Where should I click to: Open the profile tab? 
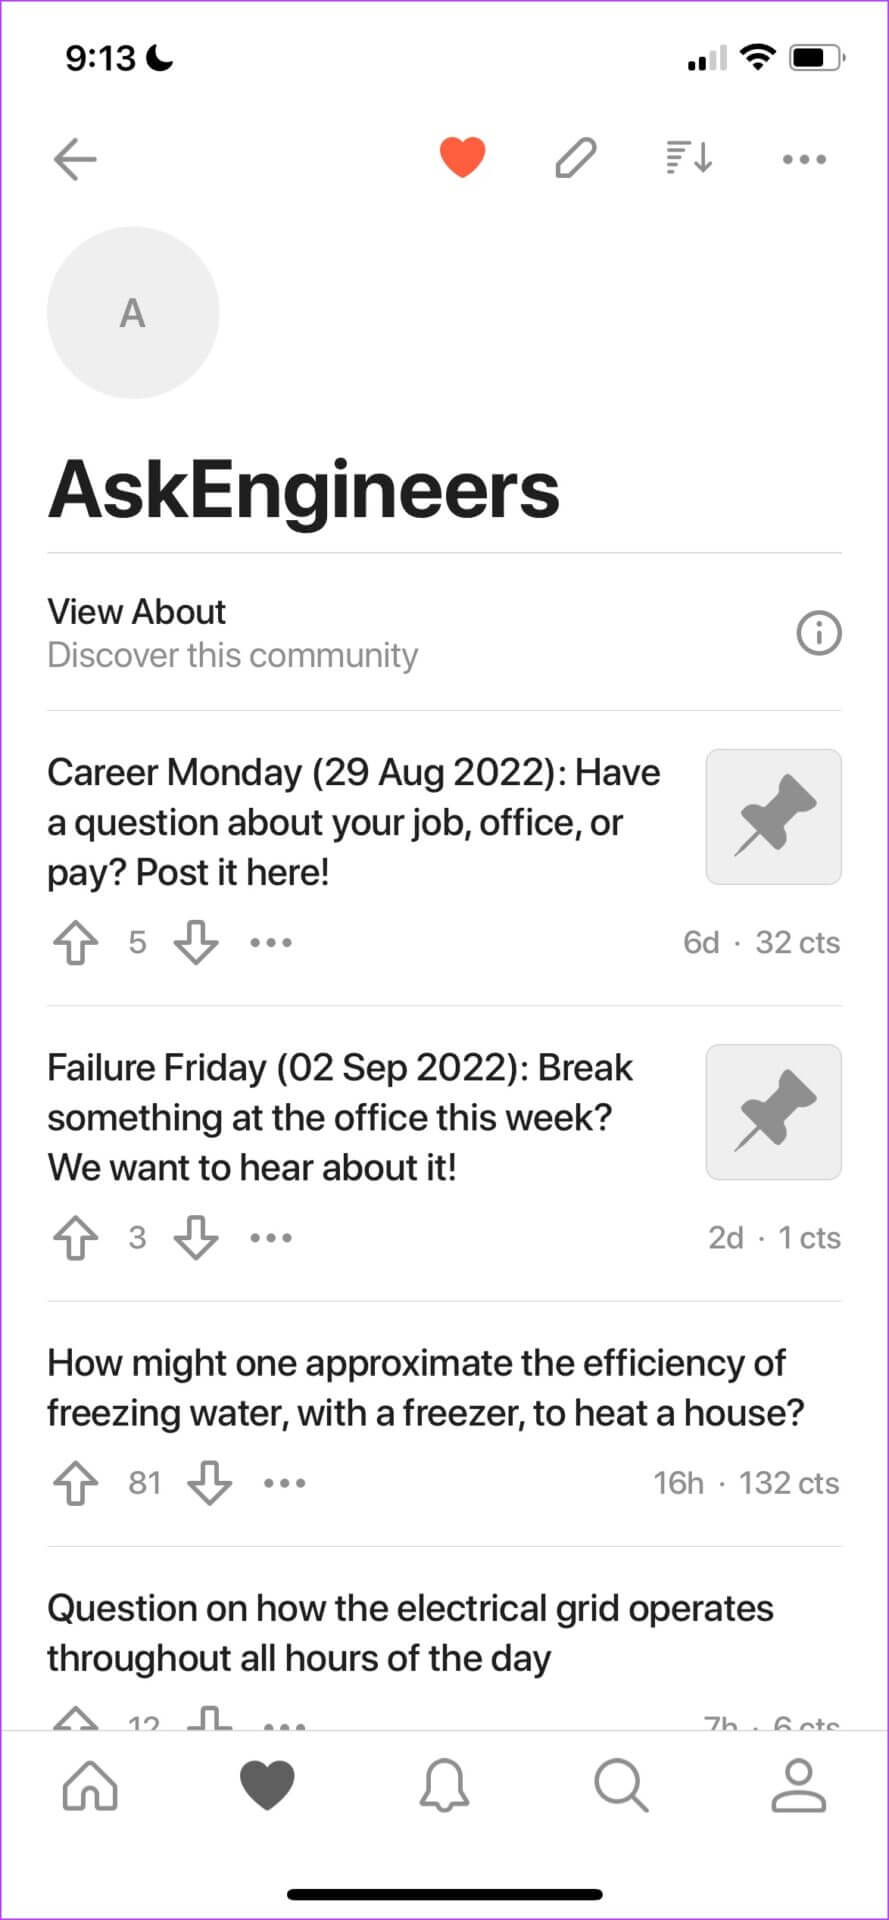(798, 1787)
